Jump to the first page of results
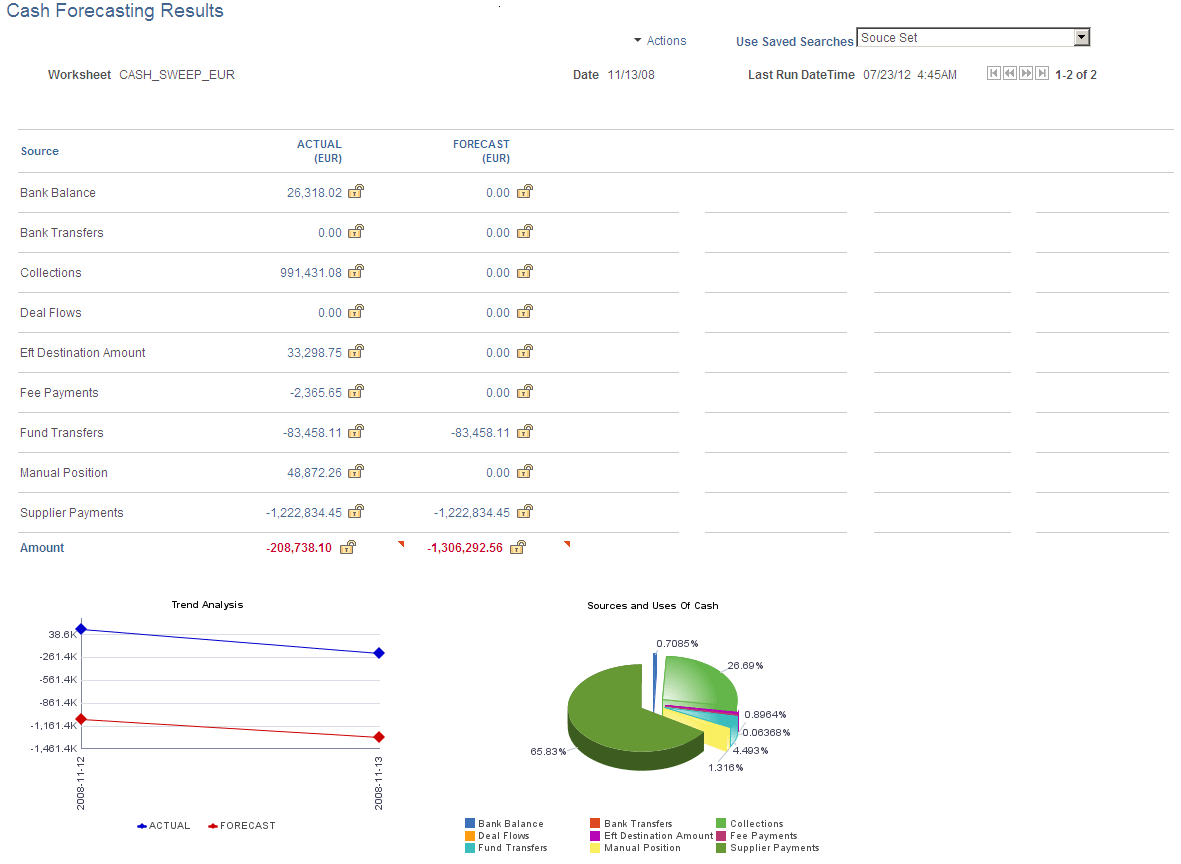 click(993, 72)
